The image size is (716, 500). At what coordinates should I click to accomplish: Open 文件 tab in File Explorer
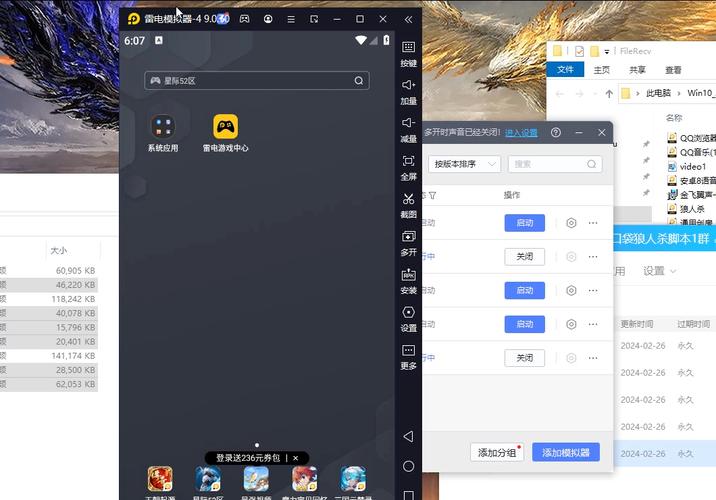tap(565, 69)
